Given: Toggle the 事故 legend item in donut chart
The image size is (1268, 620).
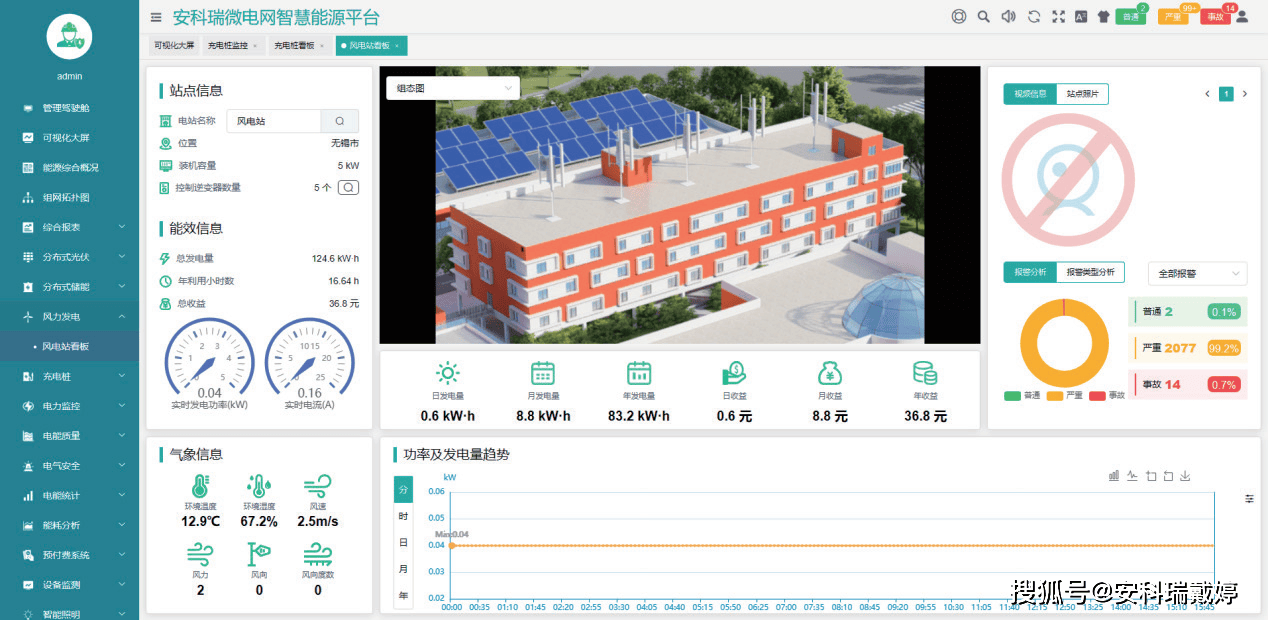Looking at the screenshot, I should pos(1106,395).
